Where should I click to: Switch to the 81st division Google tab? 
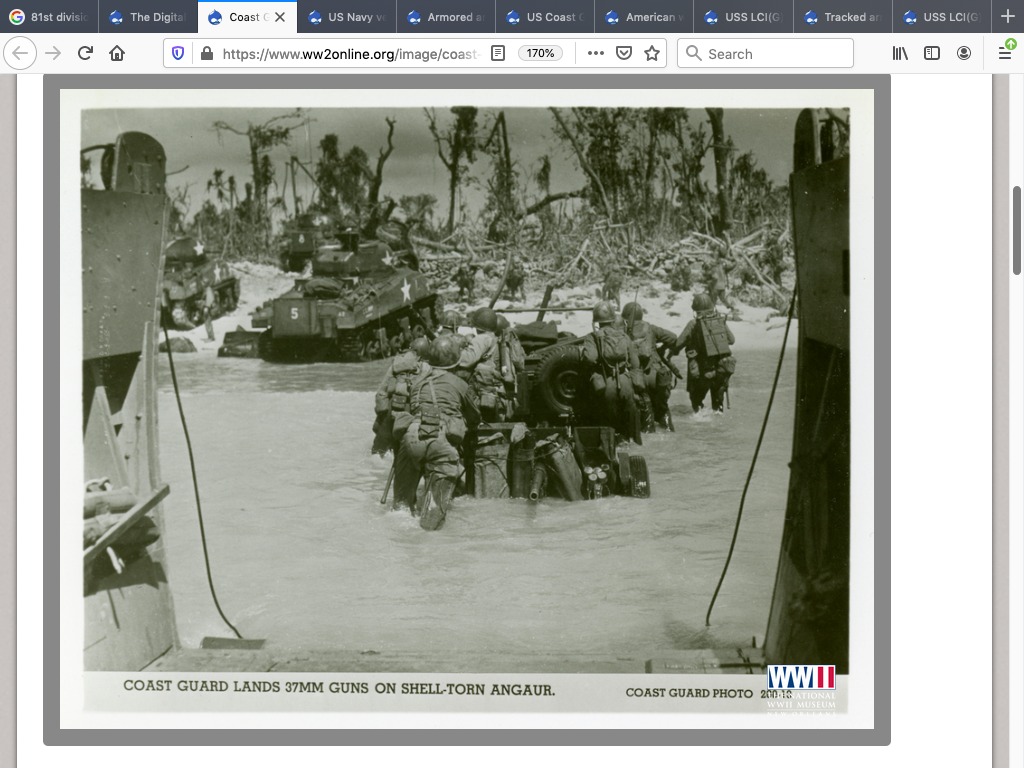(50, 17)
